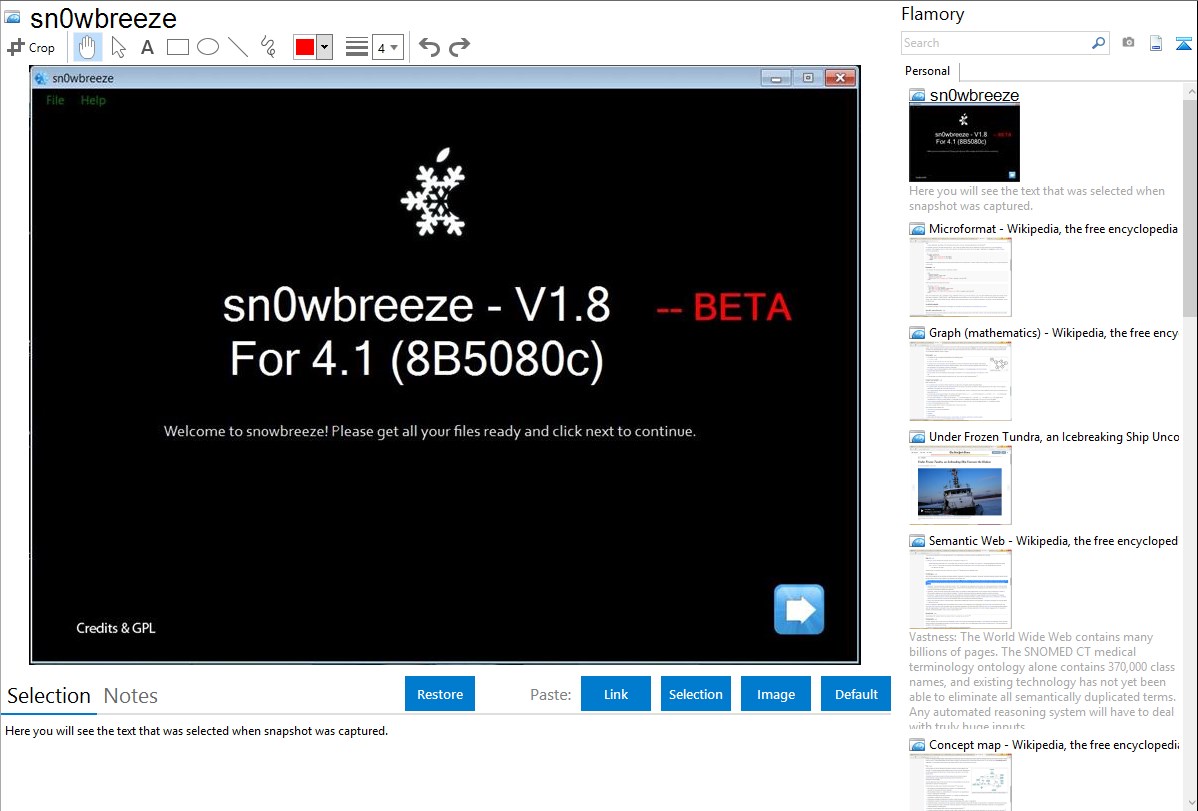Activate the hand pan tool

88,47
